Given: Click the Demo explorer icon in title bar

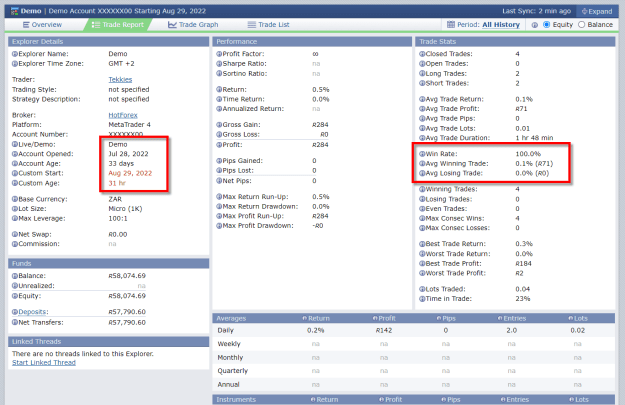Looking at the screenshot, I should (14, 11).
